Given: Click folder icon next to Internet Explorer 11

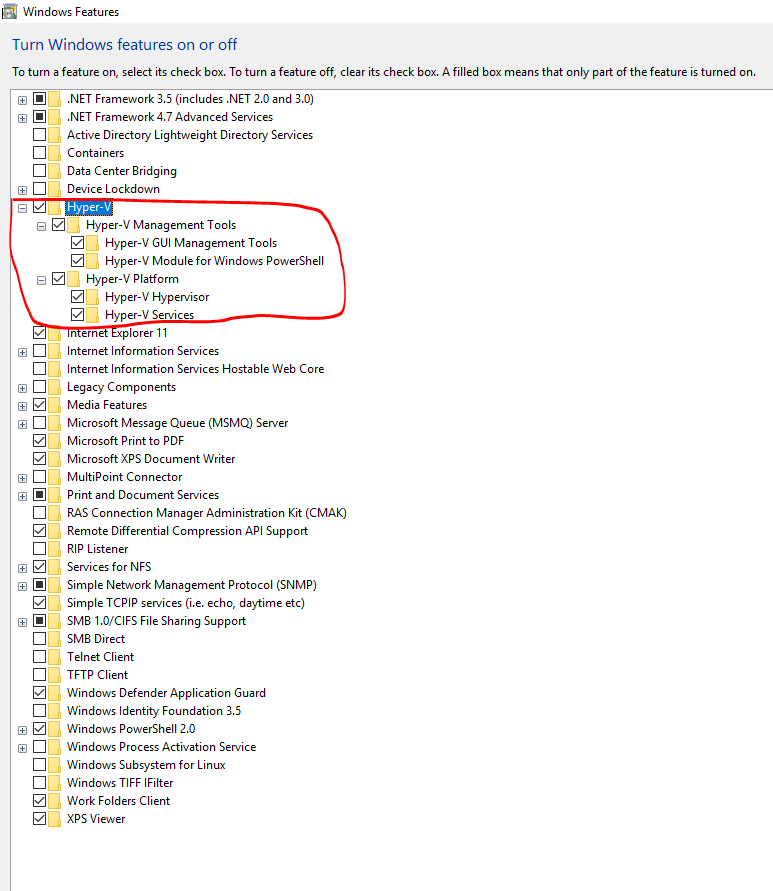Looking at the screenshot, I should click(x=55, y=333).
